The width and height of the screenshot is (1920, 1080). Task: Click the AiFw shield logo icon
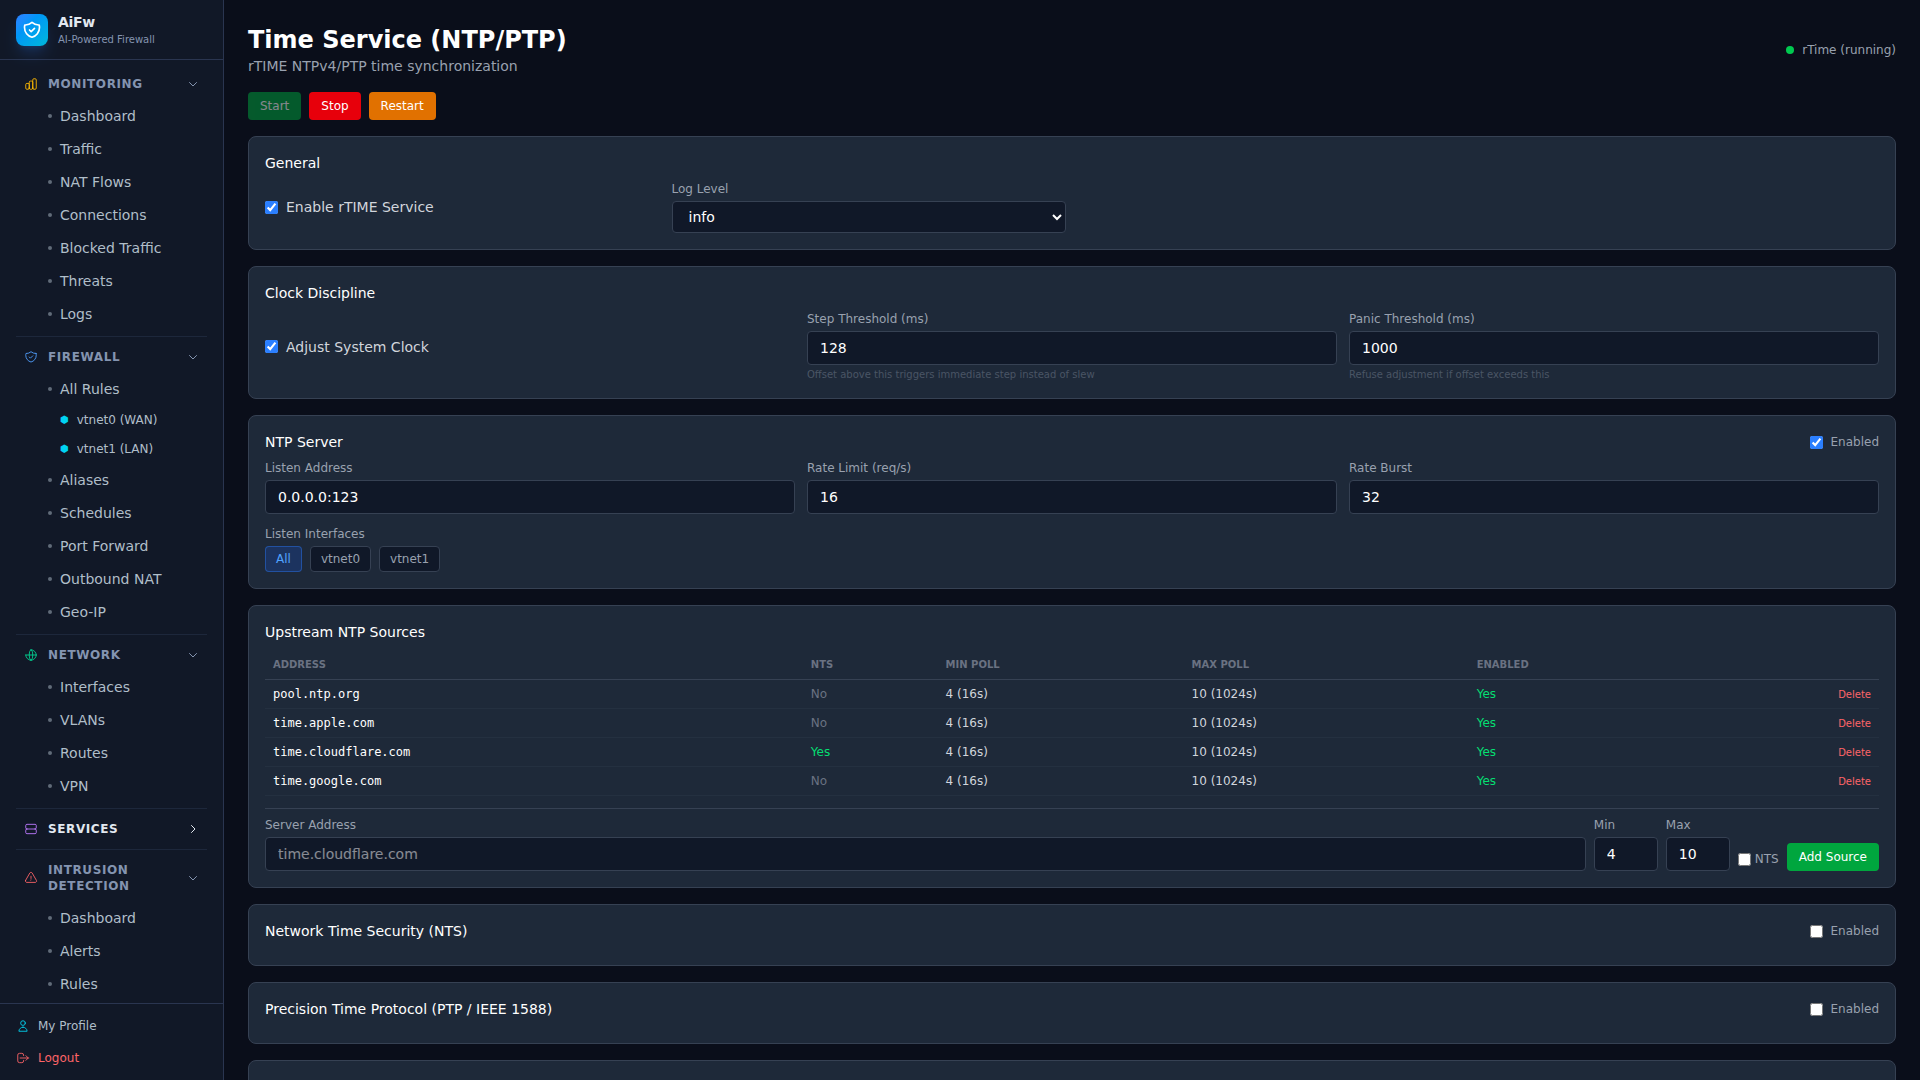click(32, 30)
